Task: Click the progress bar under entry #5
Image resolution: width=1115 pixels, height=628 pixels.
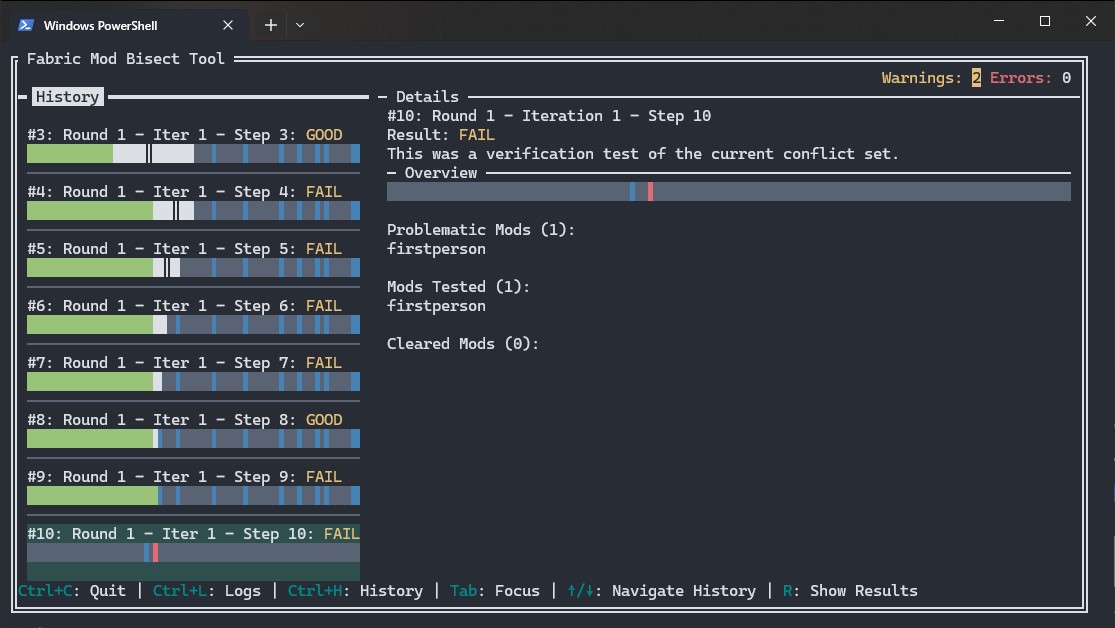Action: [193, 267]
